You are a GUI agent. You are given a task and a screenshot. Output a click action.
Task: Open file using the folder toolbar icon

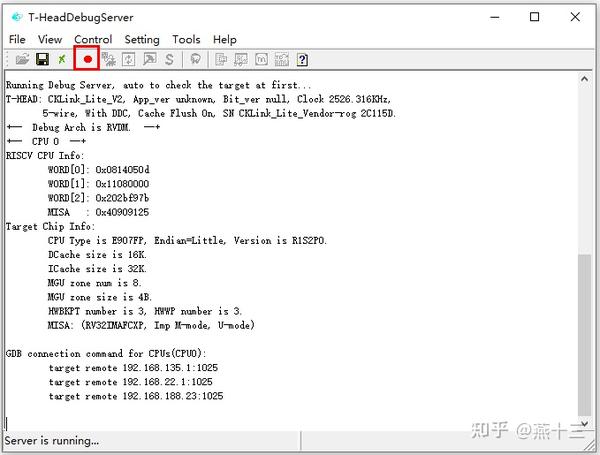click(22, 59)
